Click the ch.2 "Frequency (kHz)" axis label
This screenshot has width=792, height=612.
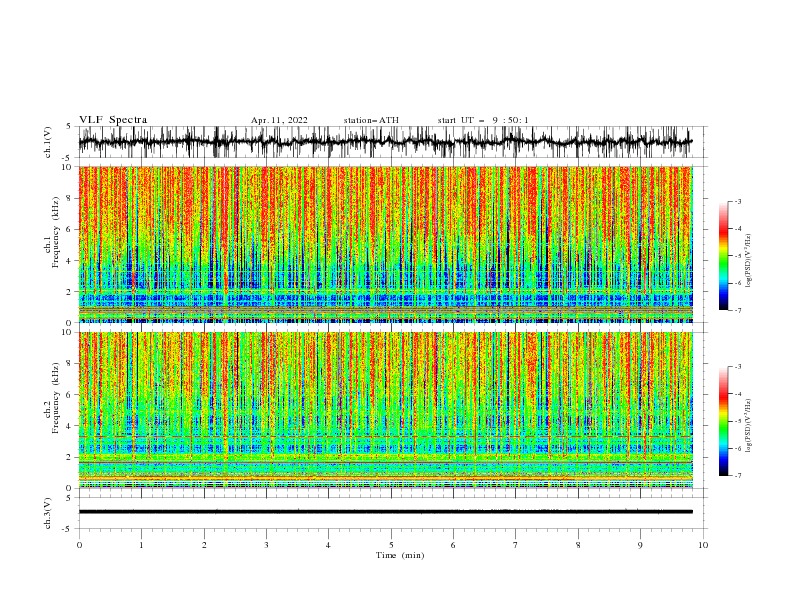[x=56, y=396]
